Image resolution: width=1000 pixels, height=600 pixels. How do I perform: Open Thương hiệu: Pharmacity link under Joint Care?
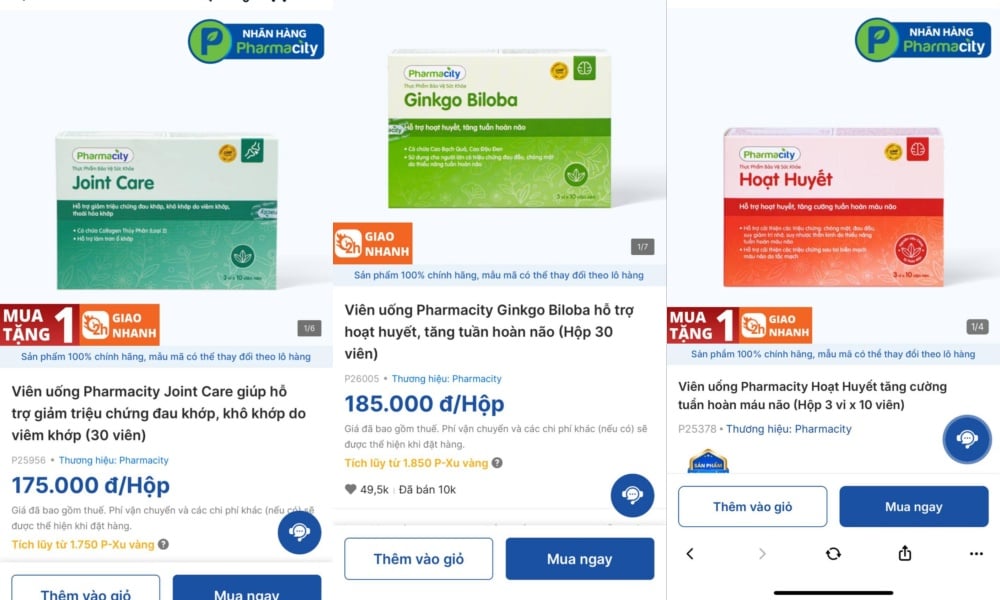coord(114,460)
